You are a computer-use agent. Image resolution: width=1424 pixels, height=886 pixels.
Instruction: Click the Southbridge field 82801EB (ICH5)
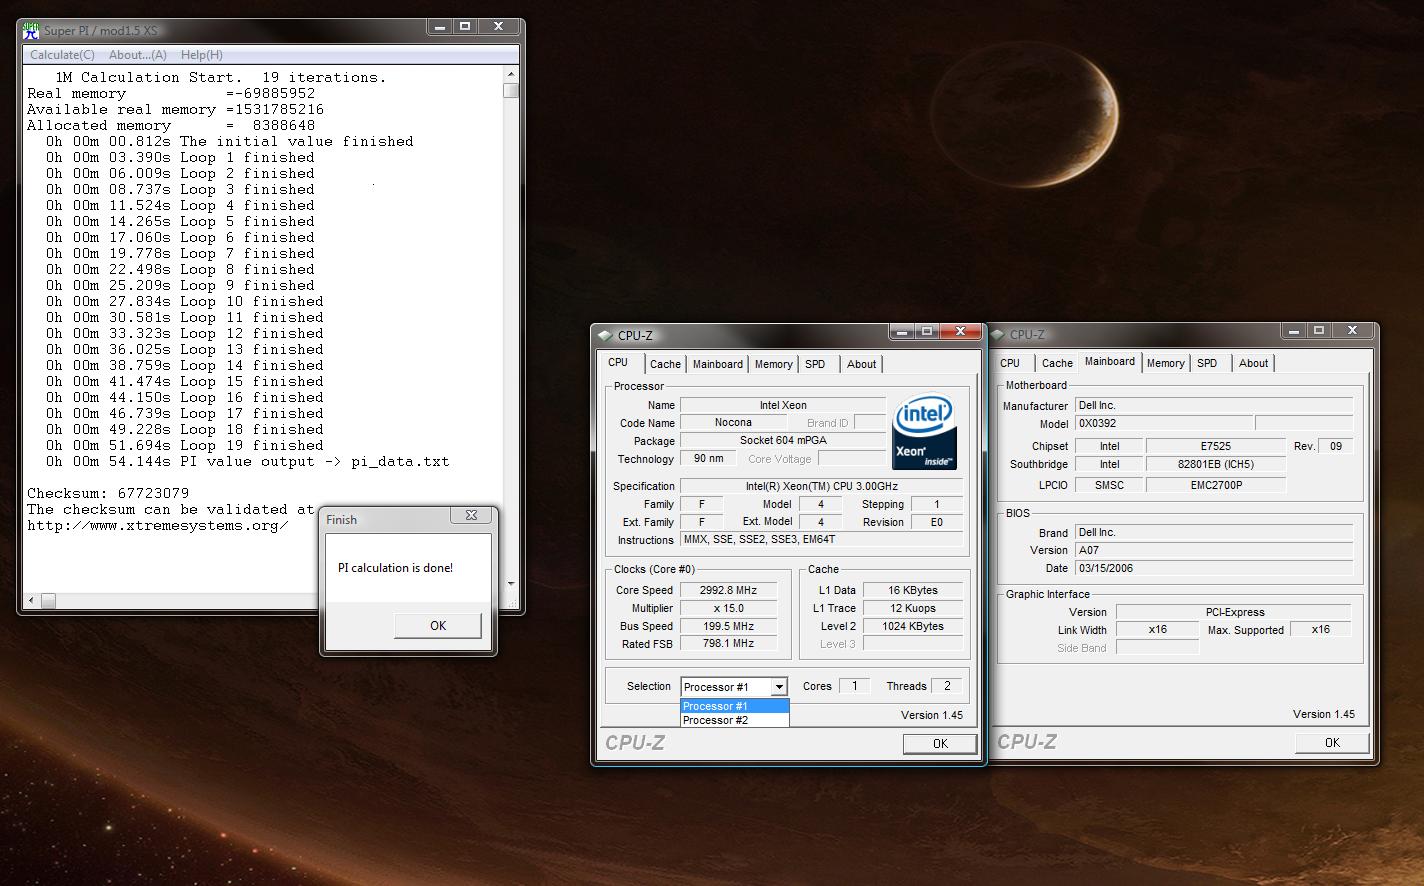tap(1215, 464)
